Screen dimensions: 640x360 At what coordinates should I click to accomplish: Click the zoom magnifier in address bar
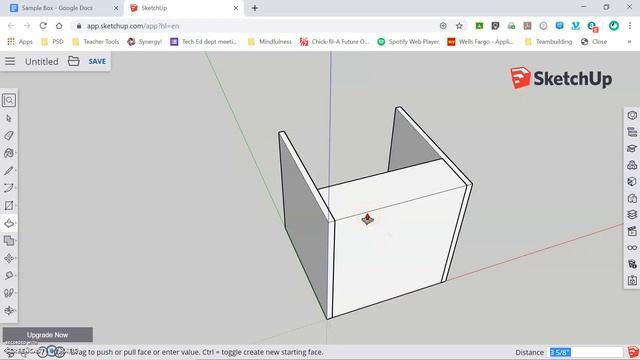coord(443,26)
